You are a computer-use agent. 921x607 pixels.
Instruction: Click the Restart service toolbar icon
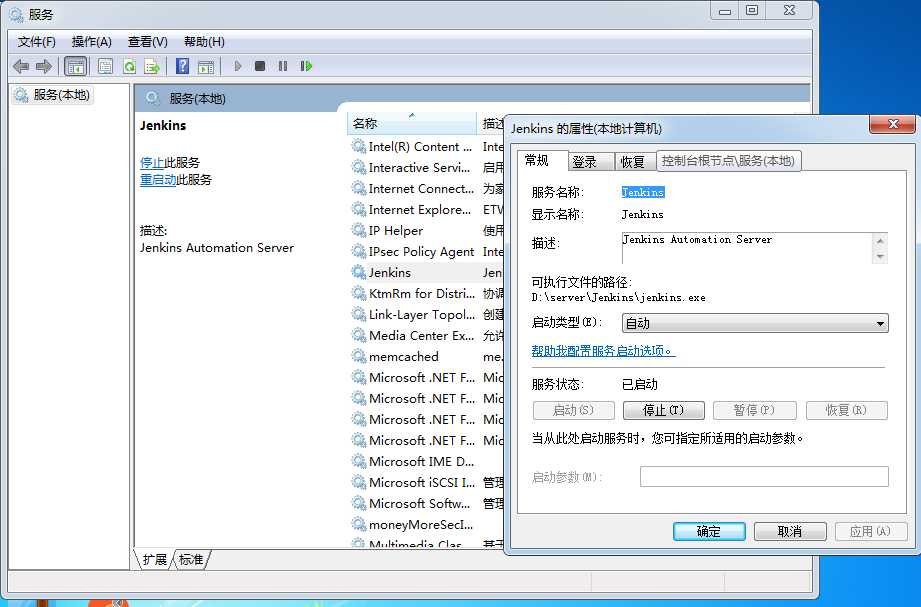pyautogui.click(x=306, y=66)
